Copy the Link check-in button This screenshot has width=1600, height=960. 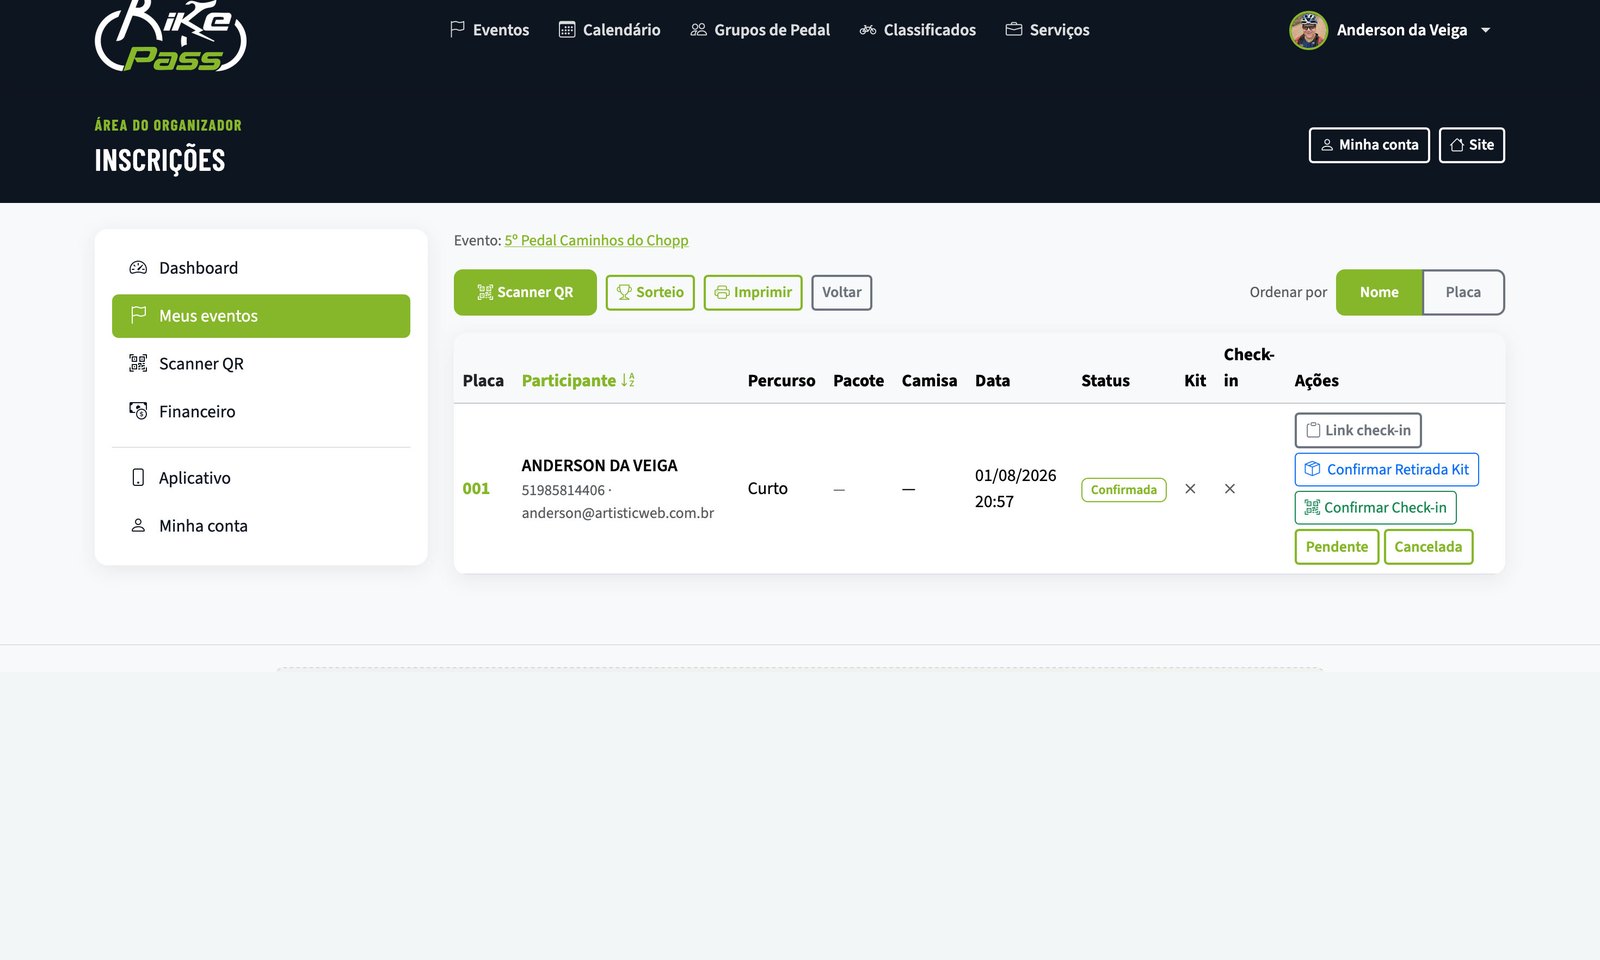click(1358, 430)
